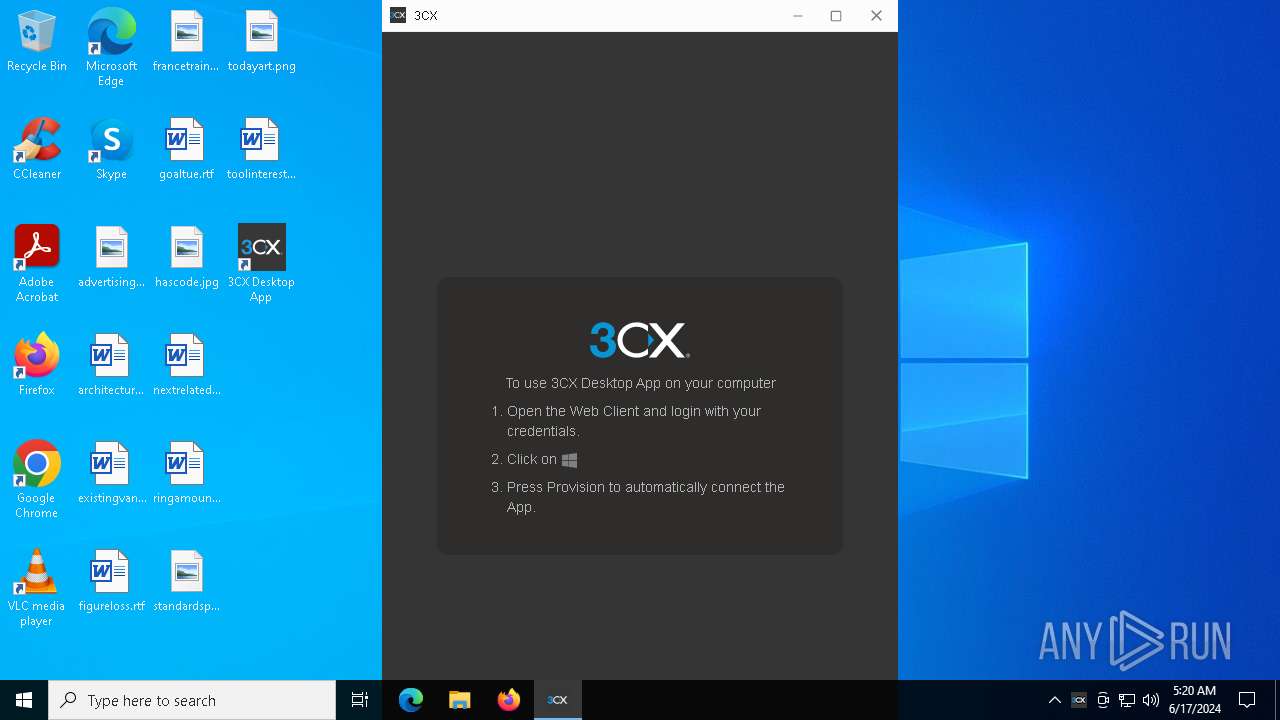Click the 3CX logo in the app panel
Screen dimensions: 1280x720
coord(639,340)
